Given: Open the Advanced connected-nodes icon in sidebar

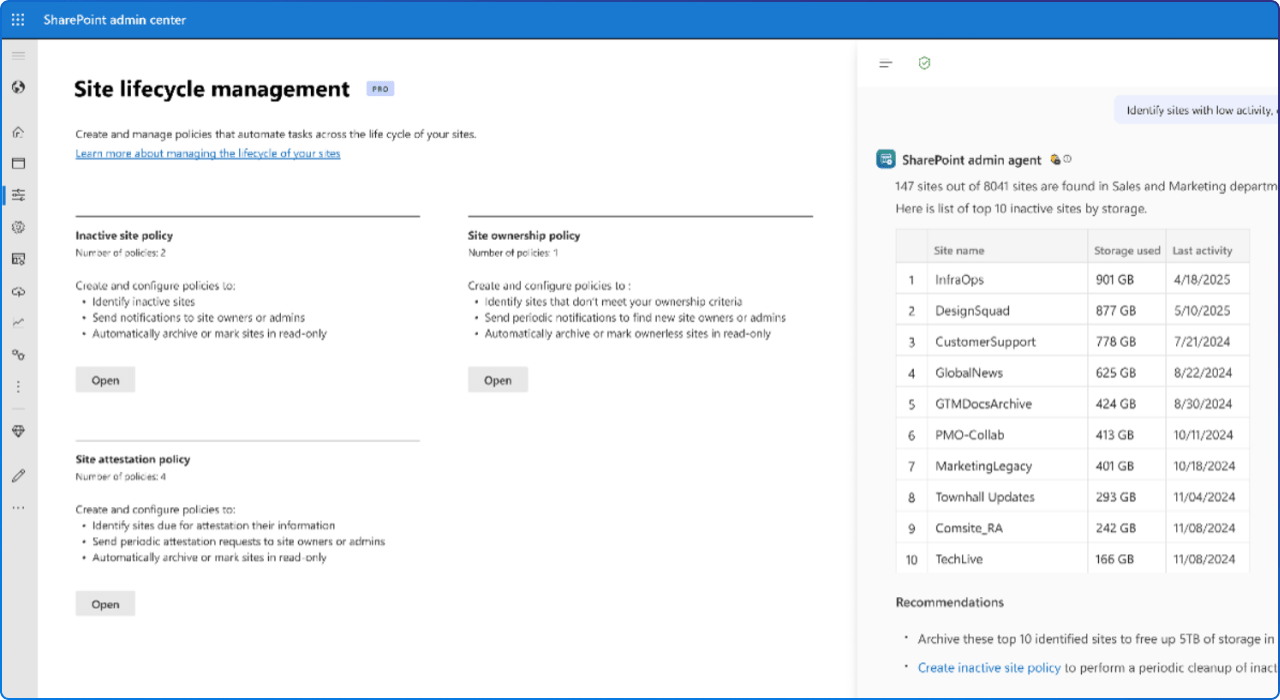Looking at the screenshot, I should (18, 355).
